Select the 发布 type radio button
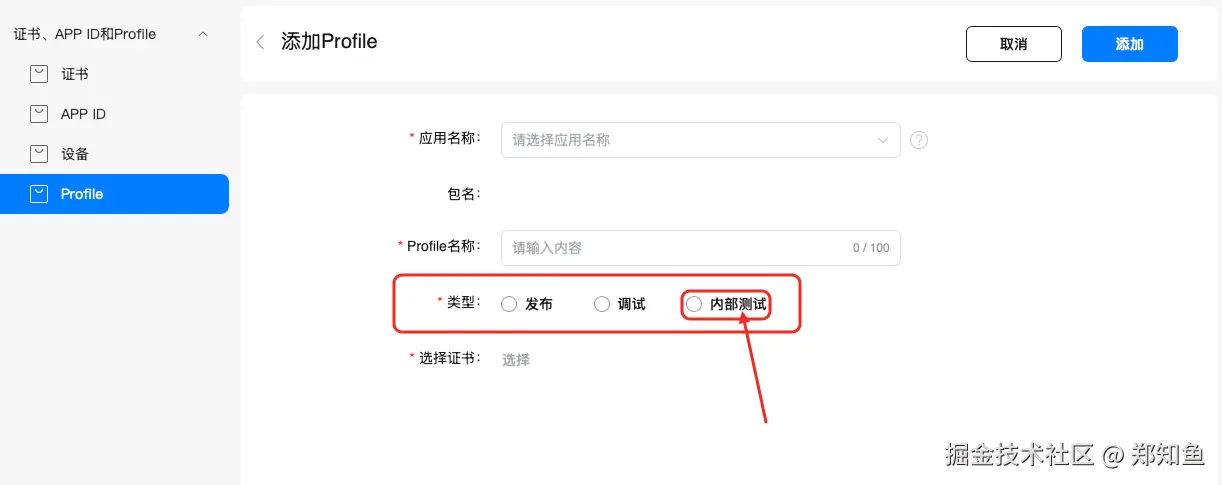This screenshot has width=1222, height=485. coord(509,304)
